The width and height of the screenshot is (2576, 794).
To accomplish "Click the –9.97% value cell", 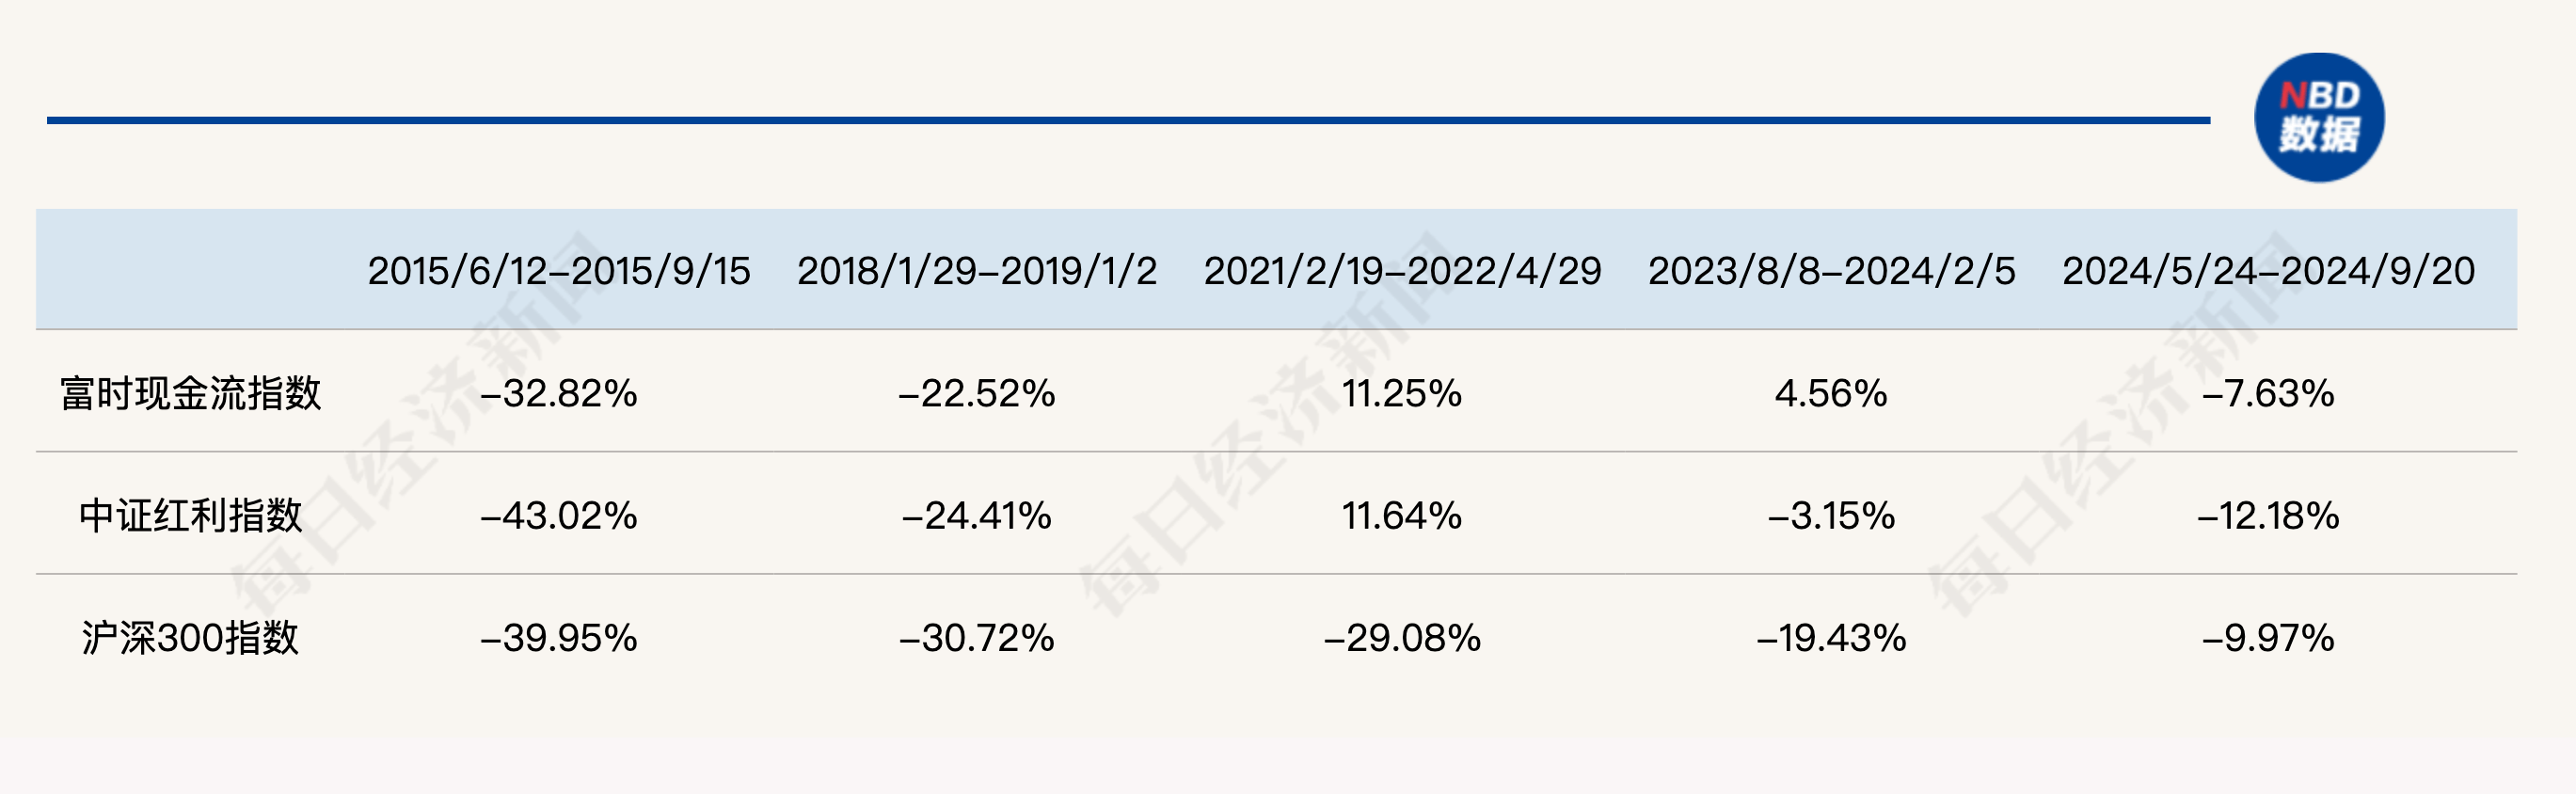I will [x=2268, y=638].
